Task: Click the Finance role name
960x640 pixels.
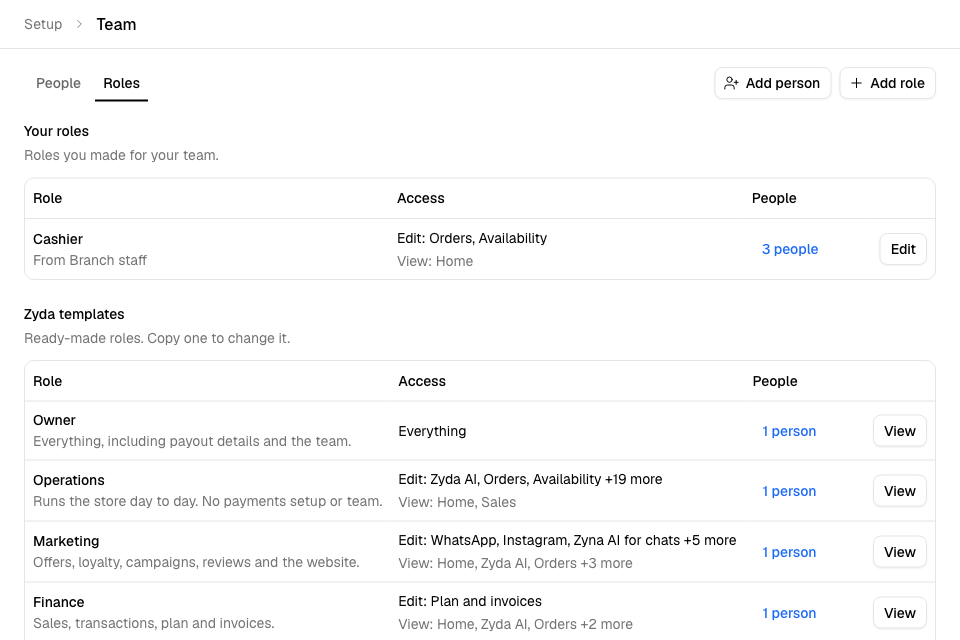Action: coord(58,602)
